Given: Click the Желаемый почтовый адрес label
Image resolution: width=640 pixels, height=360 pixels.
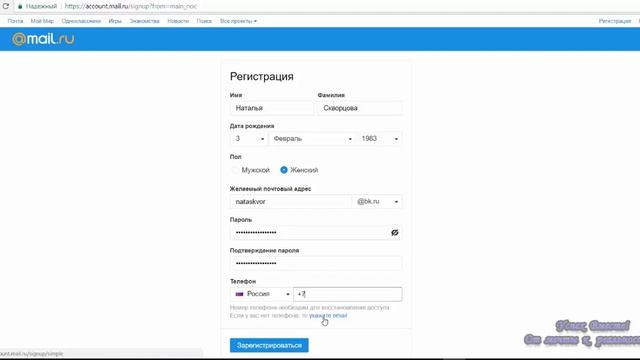Looking at the screenshot, I should 270,189.
